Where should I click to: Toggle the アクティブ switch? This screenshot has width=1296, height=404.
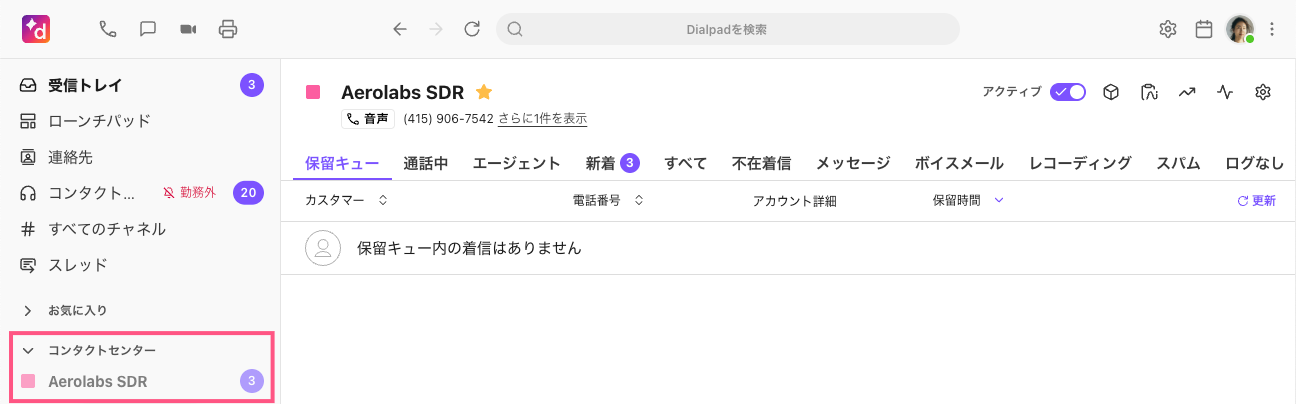tap(1068, 92)
